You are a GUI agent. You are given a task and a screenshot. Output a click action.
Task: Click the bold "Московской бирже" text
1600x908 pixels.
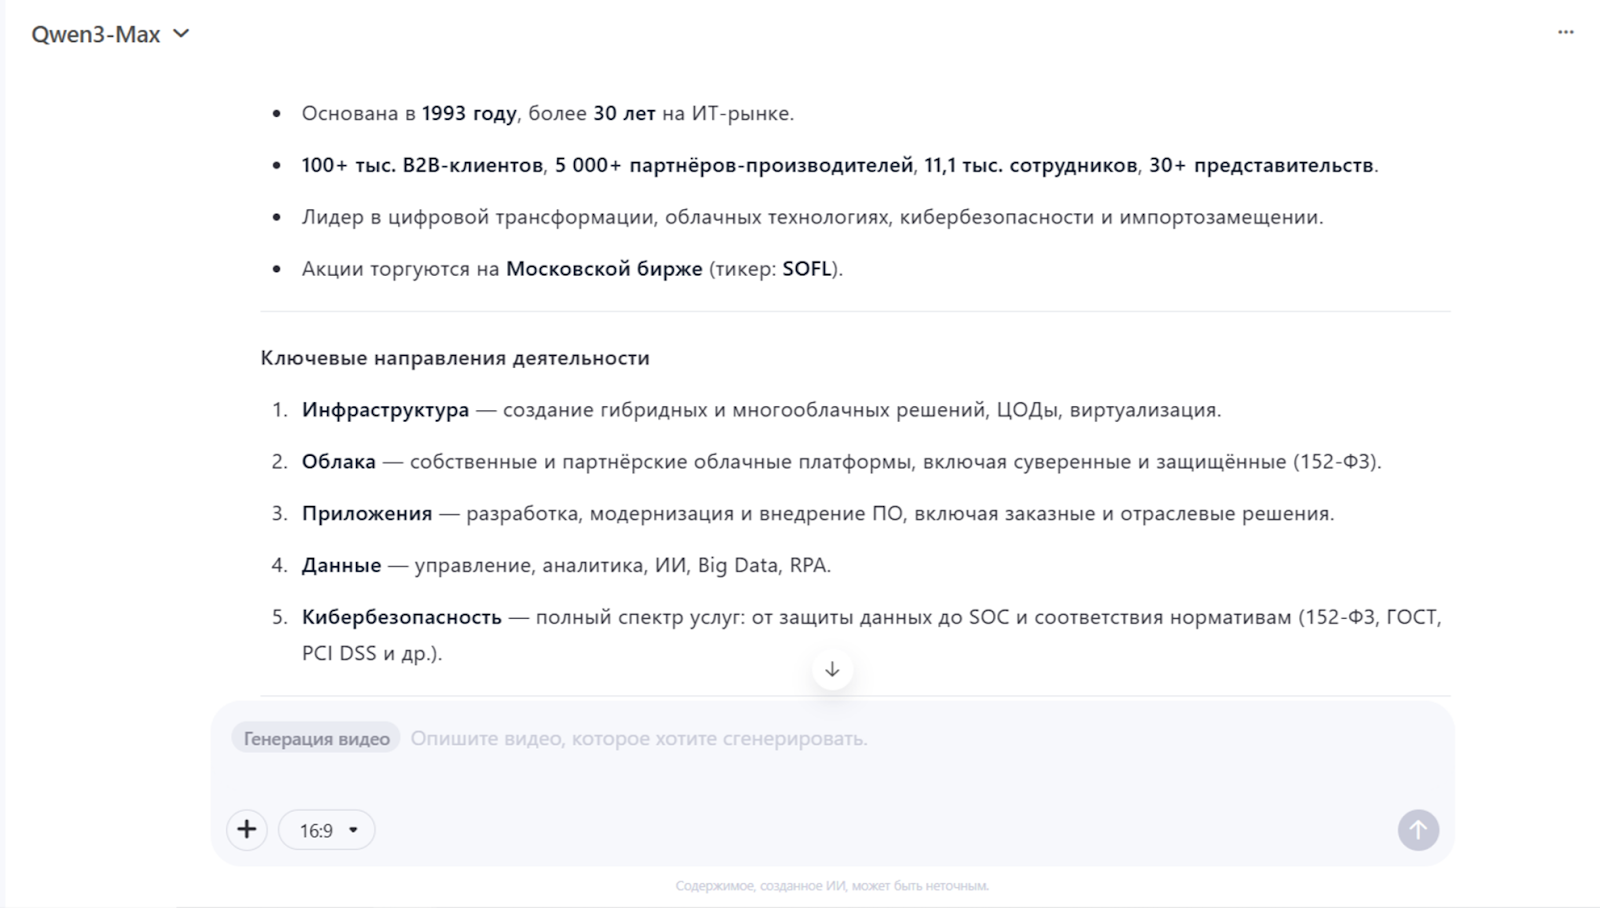point(604,269)
